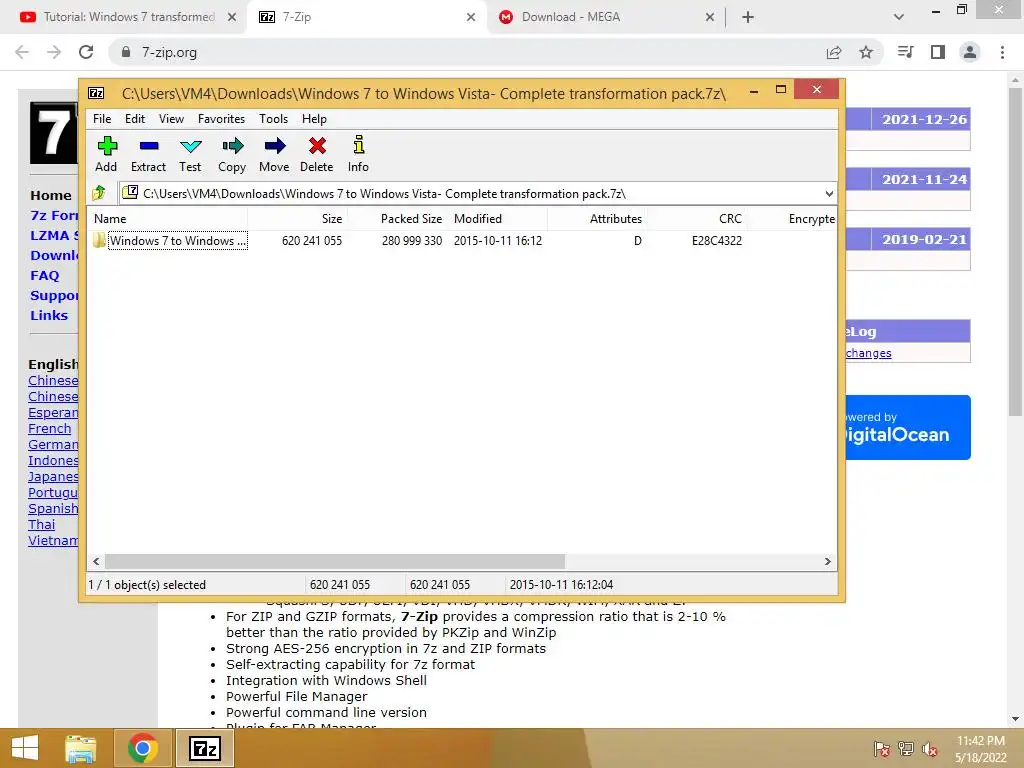Open the Chrome media control icon
This screenshot has width=1024, height=768.
click(906, 52)
